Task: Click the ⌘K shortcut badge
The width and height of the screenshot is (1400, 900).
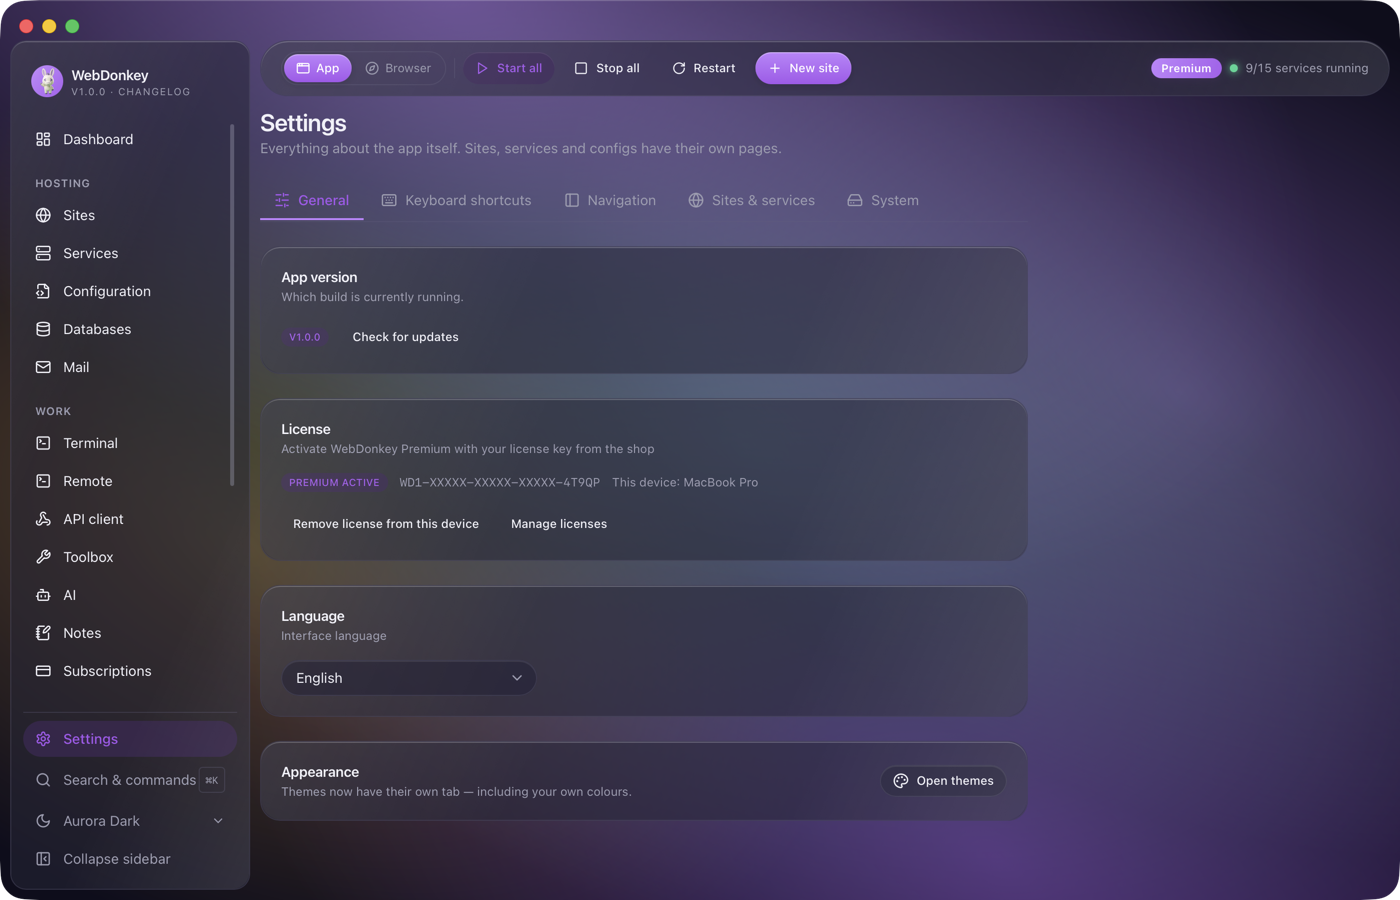Action: [212, 780]
